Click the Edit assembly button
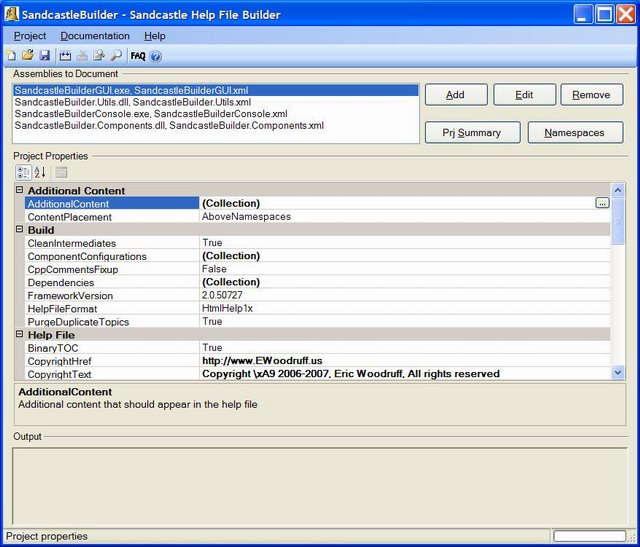The height and width of the screenshot is (547, 640). coord(524,95)
